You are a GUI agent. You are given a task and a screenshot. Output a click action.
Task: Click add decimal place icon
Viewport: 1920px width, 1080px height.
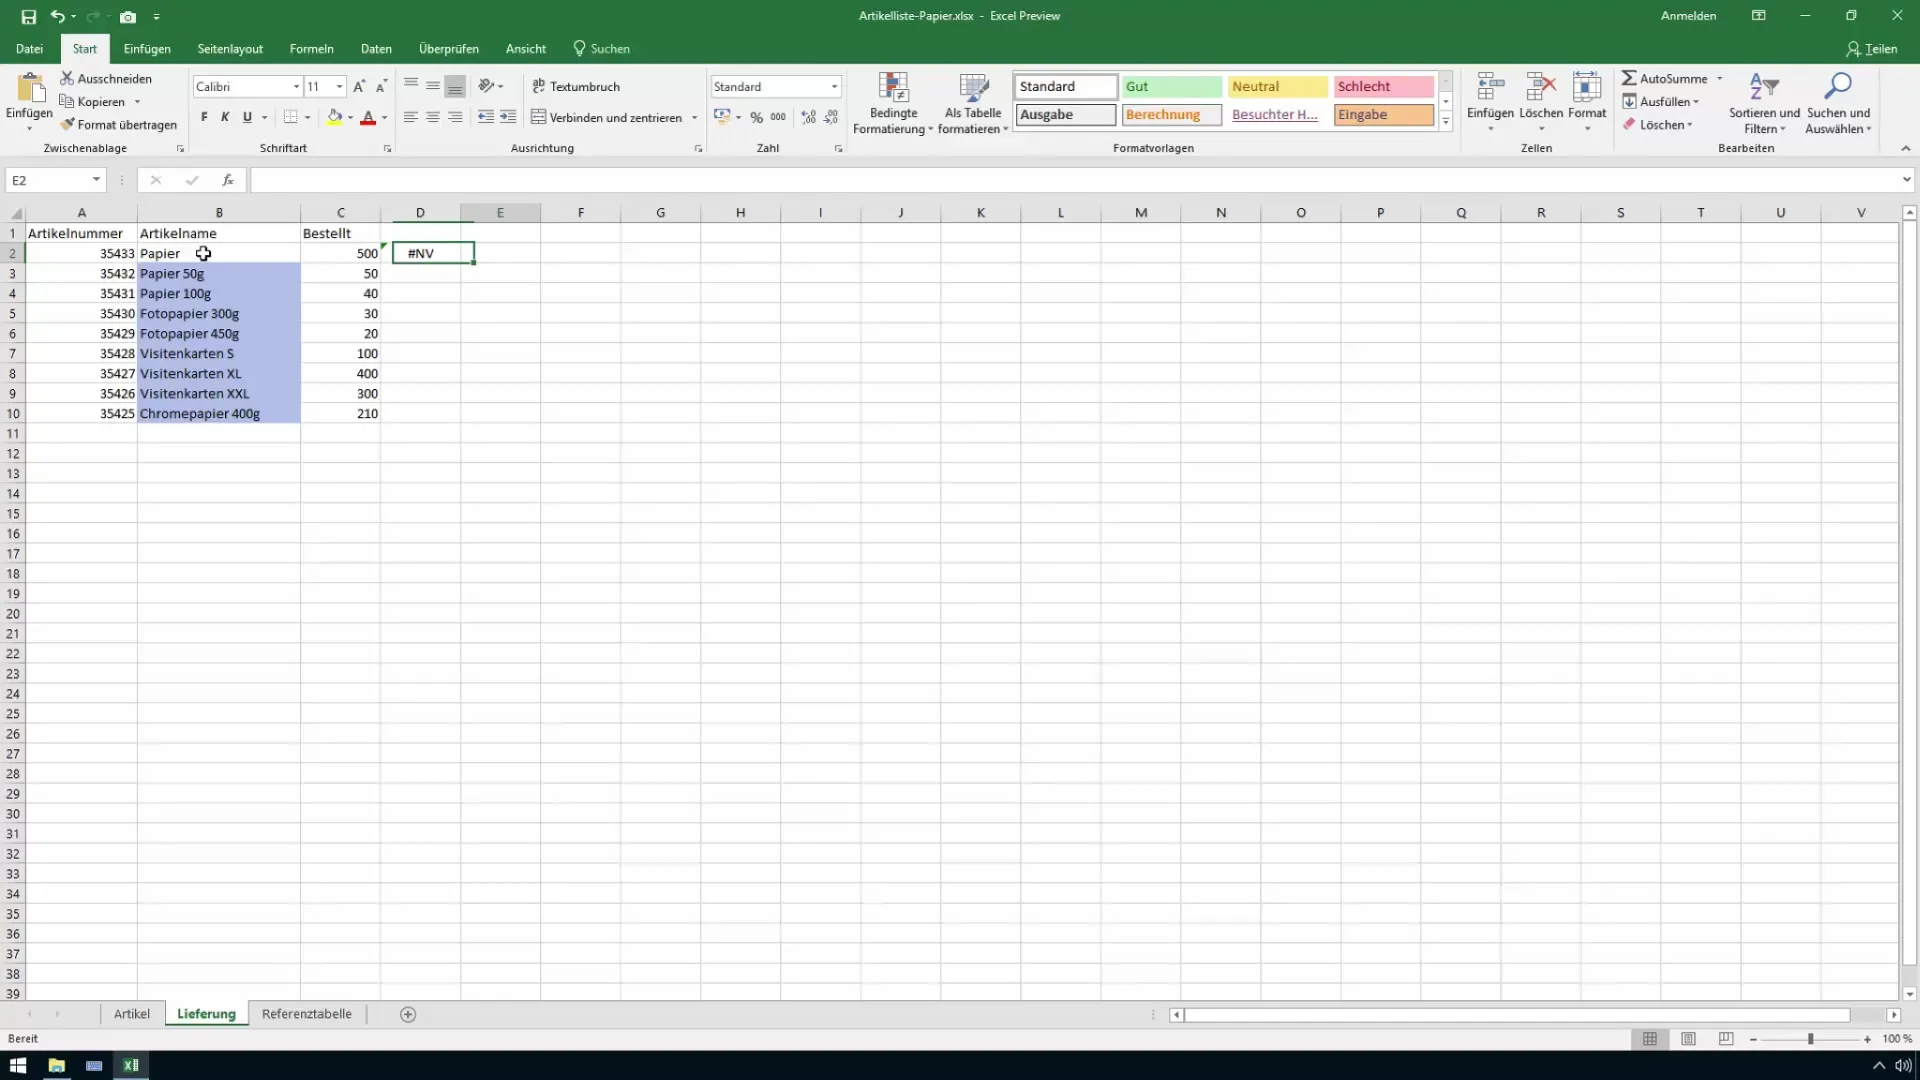pyautogui.click(x=808, y=117)
